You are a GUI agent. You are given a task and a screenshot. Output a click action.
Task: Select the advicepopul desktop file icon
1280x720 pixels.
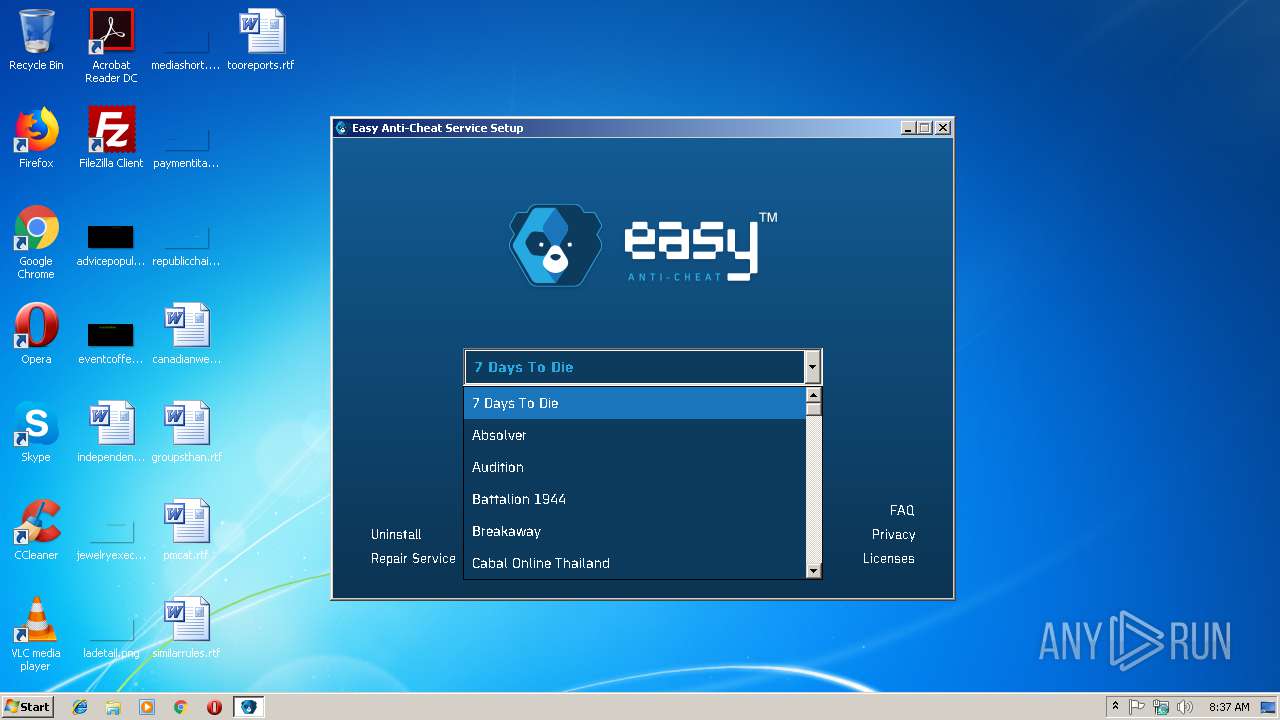[111, 246]
